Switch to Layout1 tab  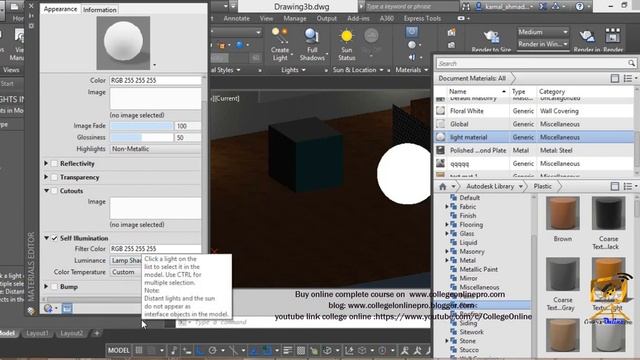(x=37, y=333)
